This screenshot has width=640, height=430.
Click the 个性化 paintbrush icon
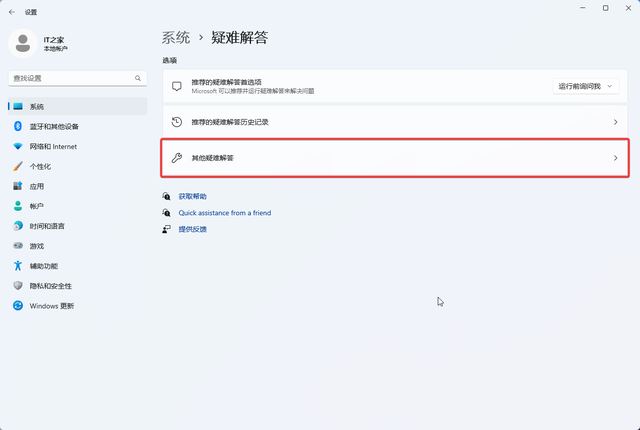pos(18,166)
